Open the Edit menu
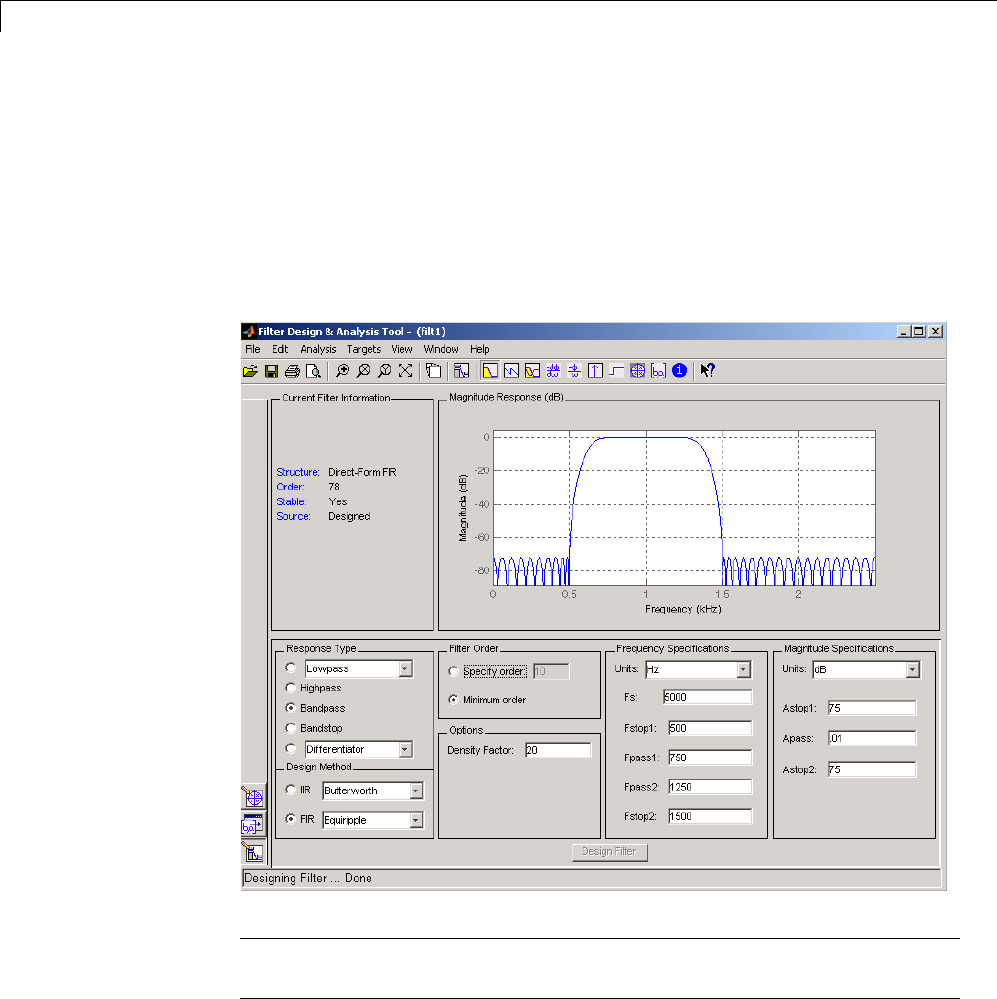This screenshot has height=999, width=997. pos(280,349)
